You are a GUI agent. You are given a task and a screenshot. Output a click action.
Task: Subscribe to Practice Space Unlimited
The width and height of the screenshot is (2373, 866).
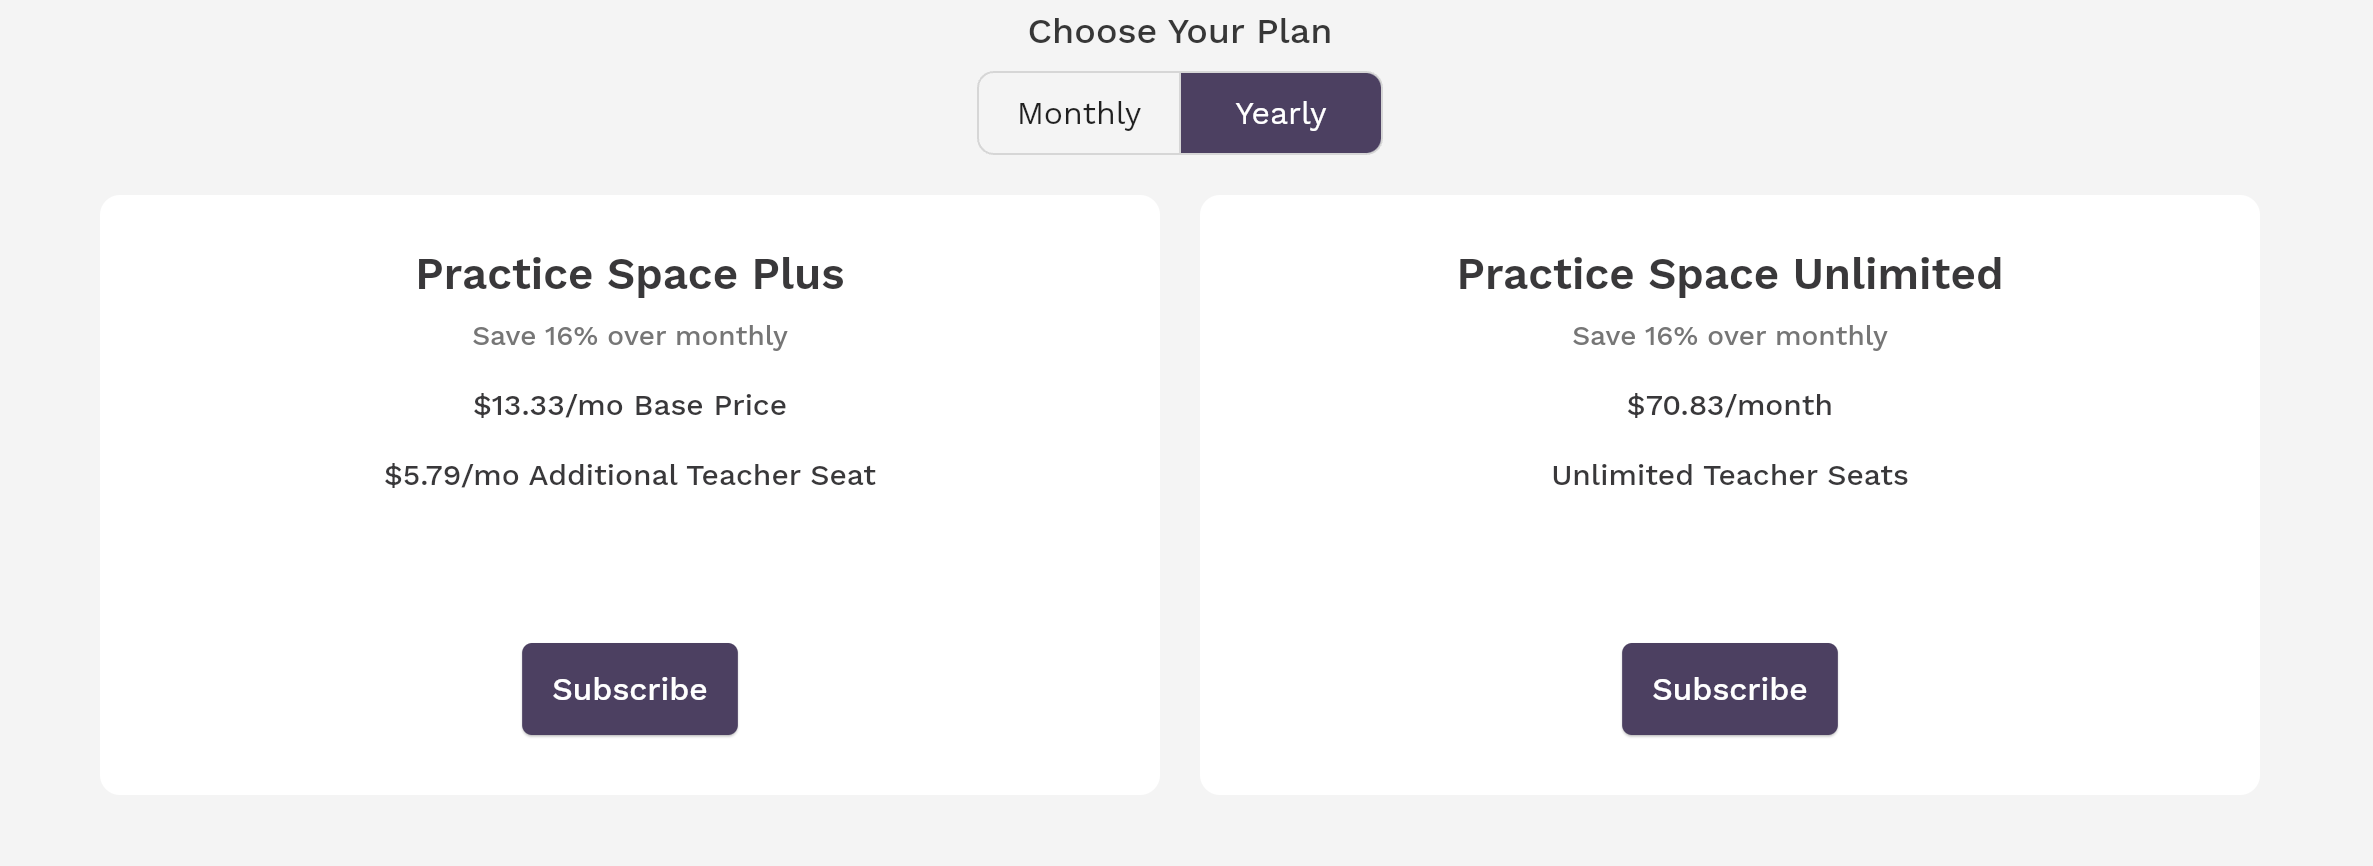[x=1729, y=689]
